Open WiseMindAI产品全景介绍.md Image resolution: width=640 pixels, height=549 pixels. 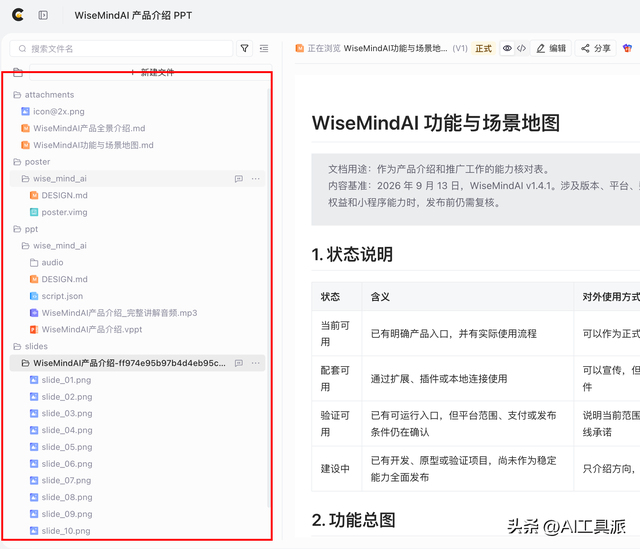click(89, 128)
